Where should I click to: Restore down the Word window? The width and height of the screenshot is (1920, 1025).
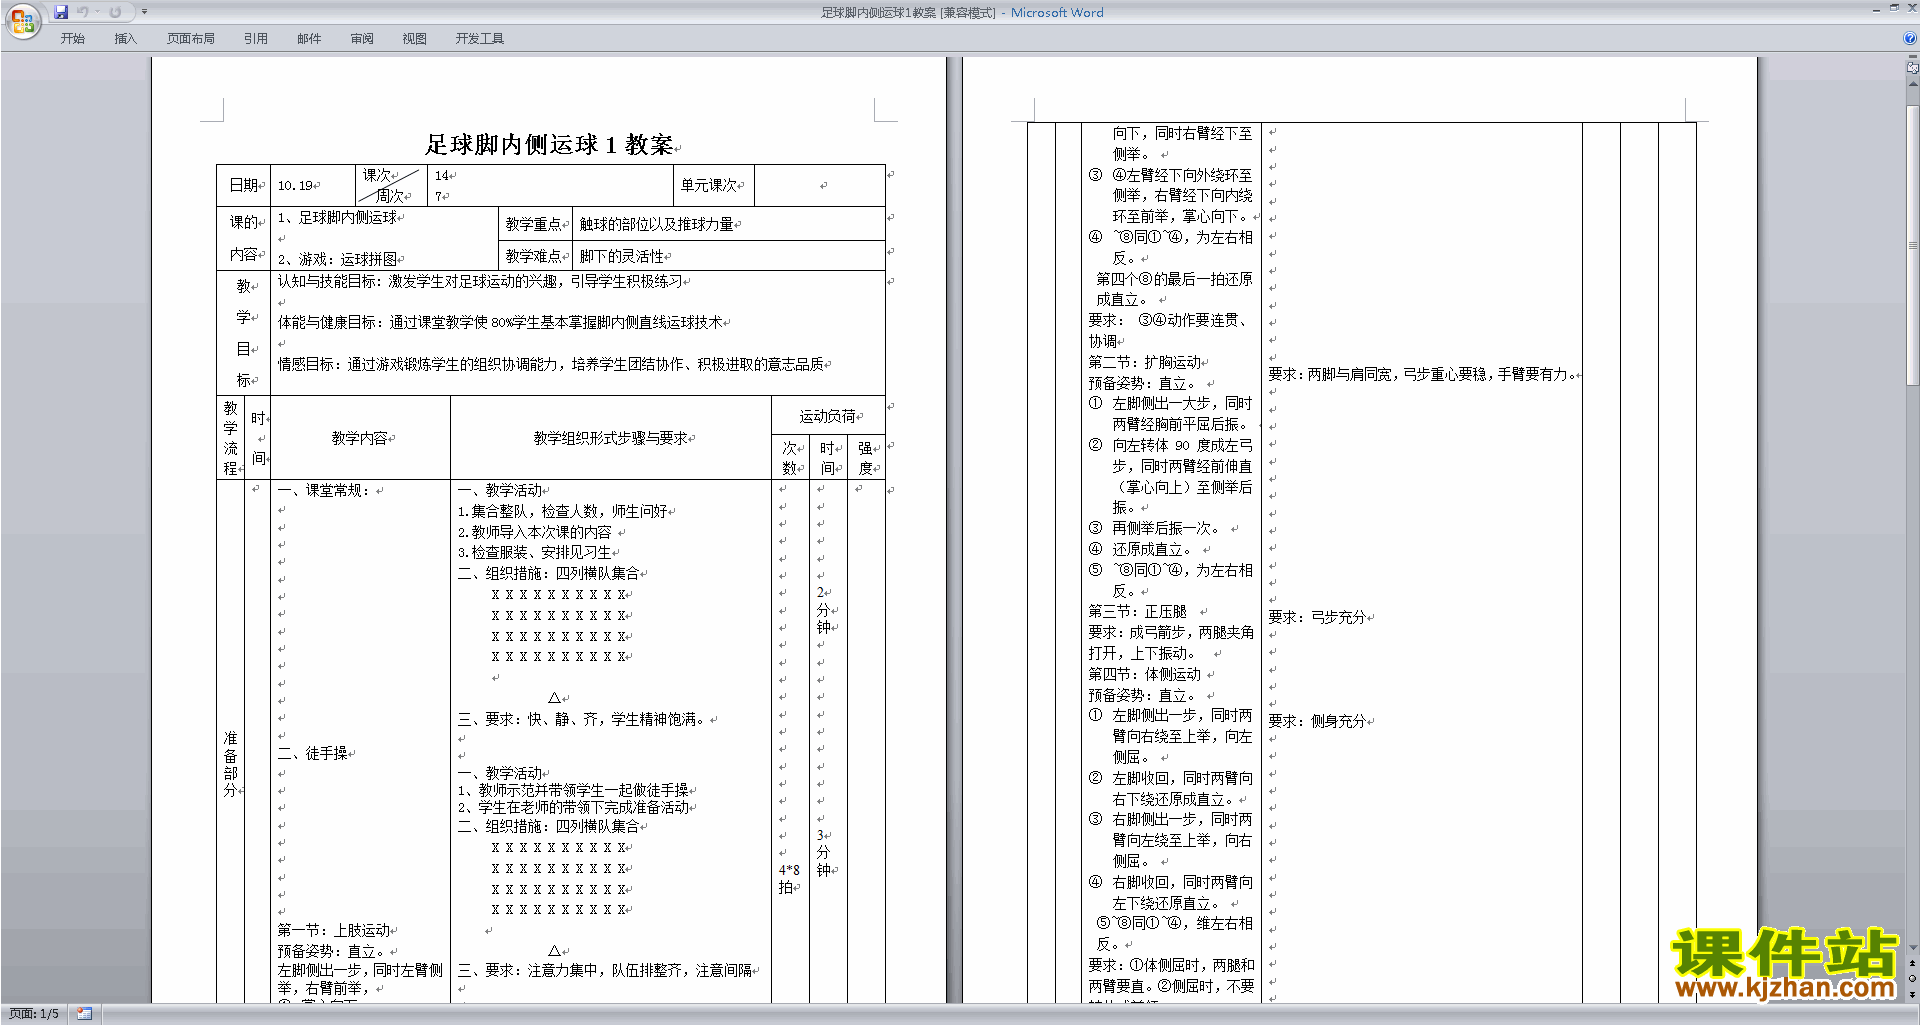[1894, 8]
